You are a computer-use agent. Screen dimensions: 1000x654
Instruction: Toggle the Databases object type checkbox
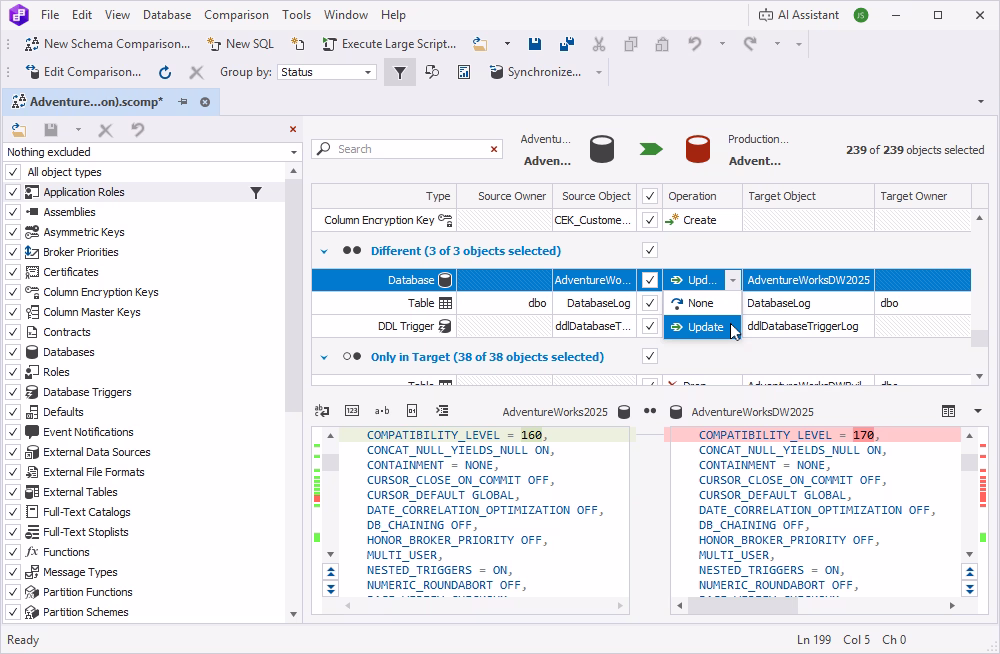click(13, 352)
